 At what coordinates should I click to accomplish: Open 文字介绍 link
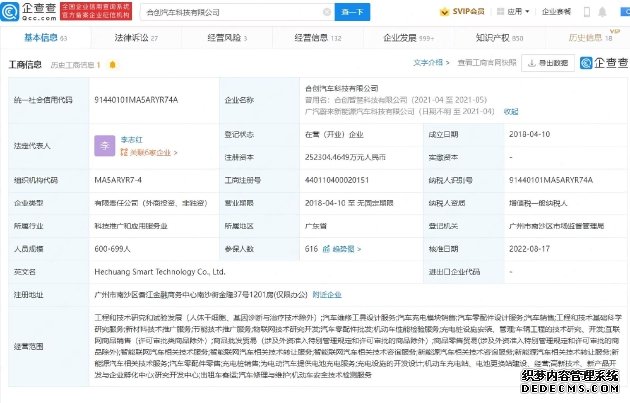pyautogui.click(x=431, y=63)
